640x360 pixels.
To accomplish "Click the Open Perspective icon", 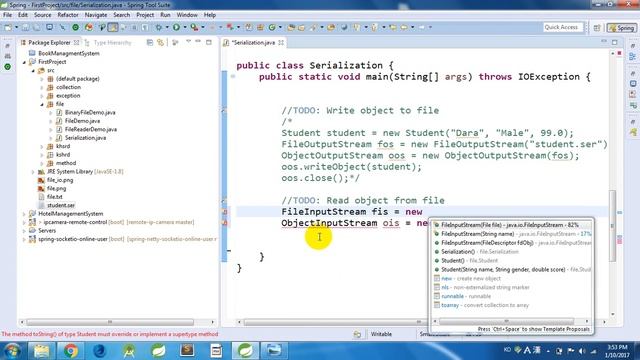I will pos(597,28).
